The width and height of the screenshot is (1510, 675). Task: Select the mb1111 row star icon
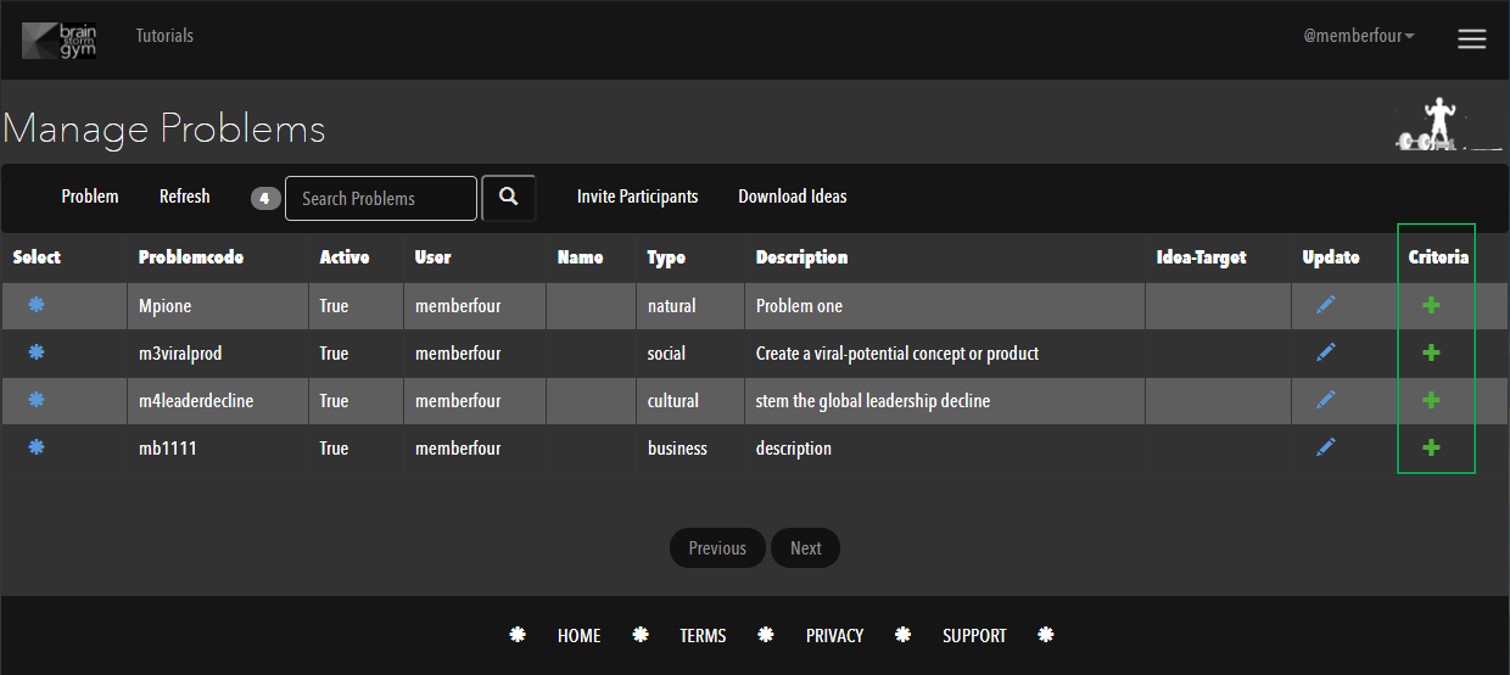tap(36, 447)
